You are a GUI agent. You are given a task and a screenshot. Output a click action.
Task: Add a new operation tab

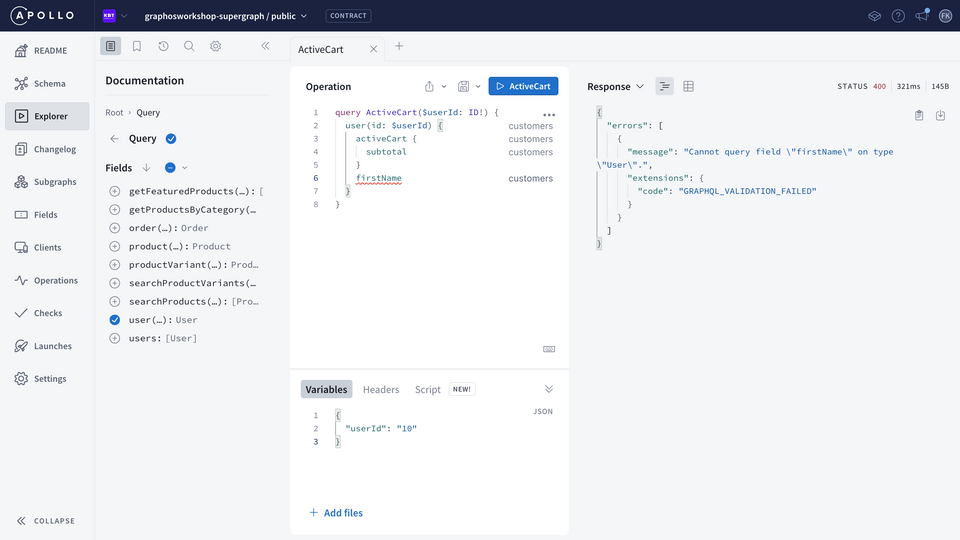(x=399, y=46)
